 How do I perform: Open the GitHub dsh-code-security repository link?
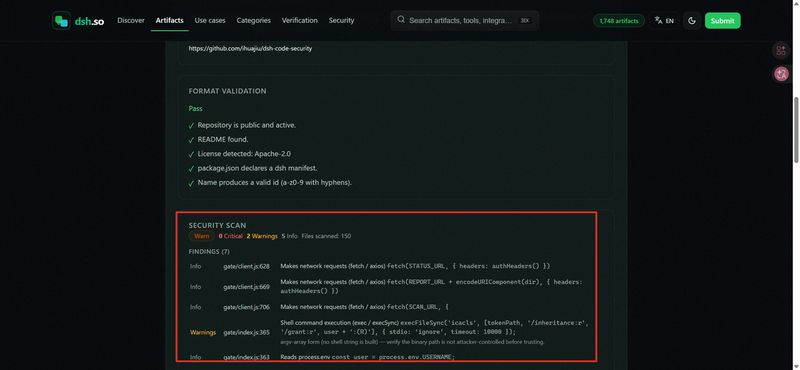250,48
